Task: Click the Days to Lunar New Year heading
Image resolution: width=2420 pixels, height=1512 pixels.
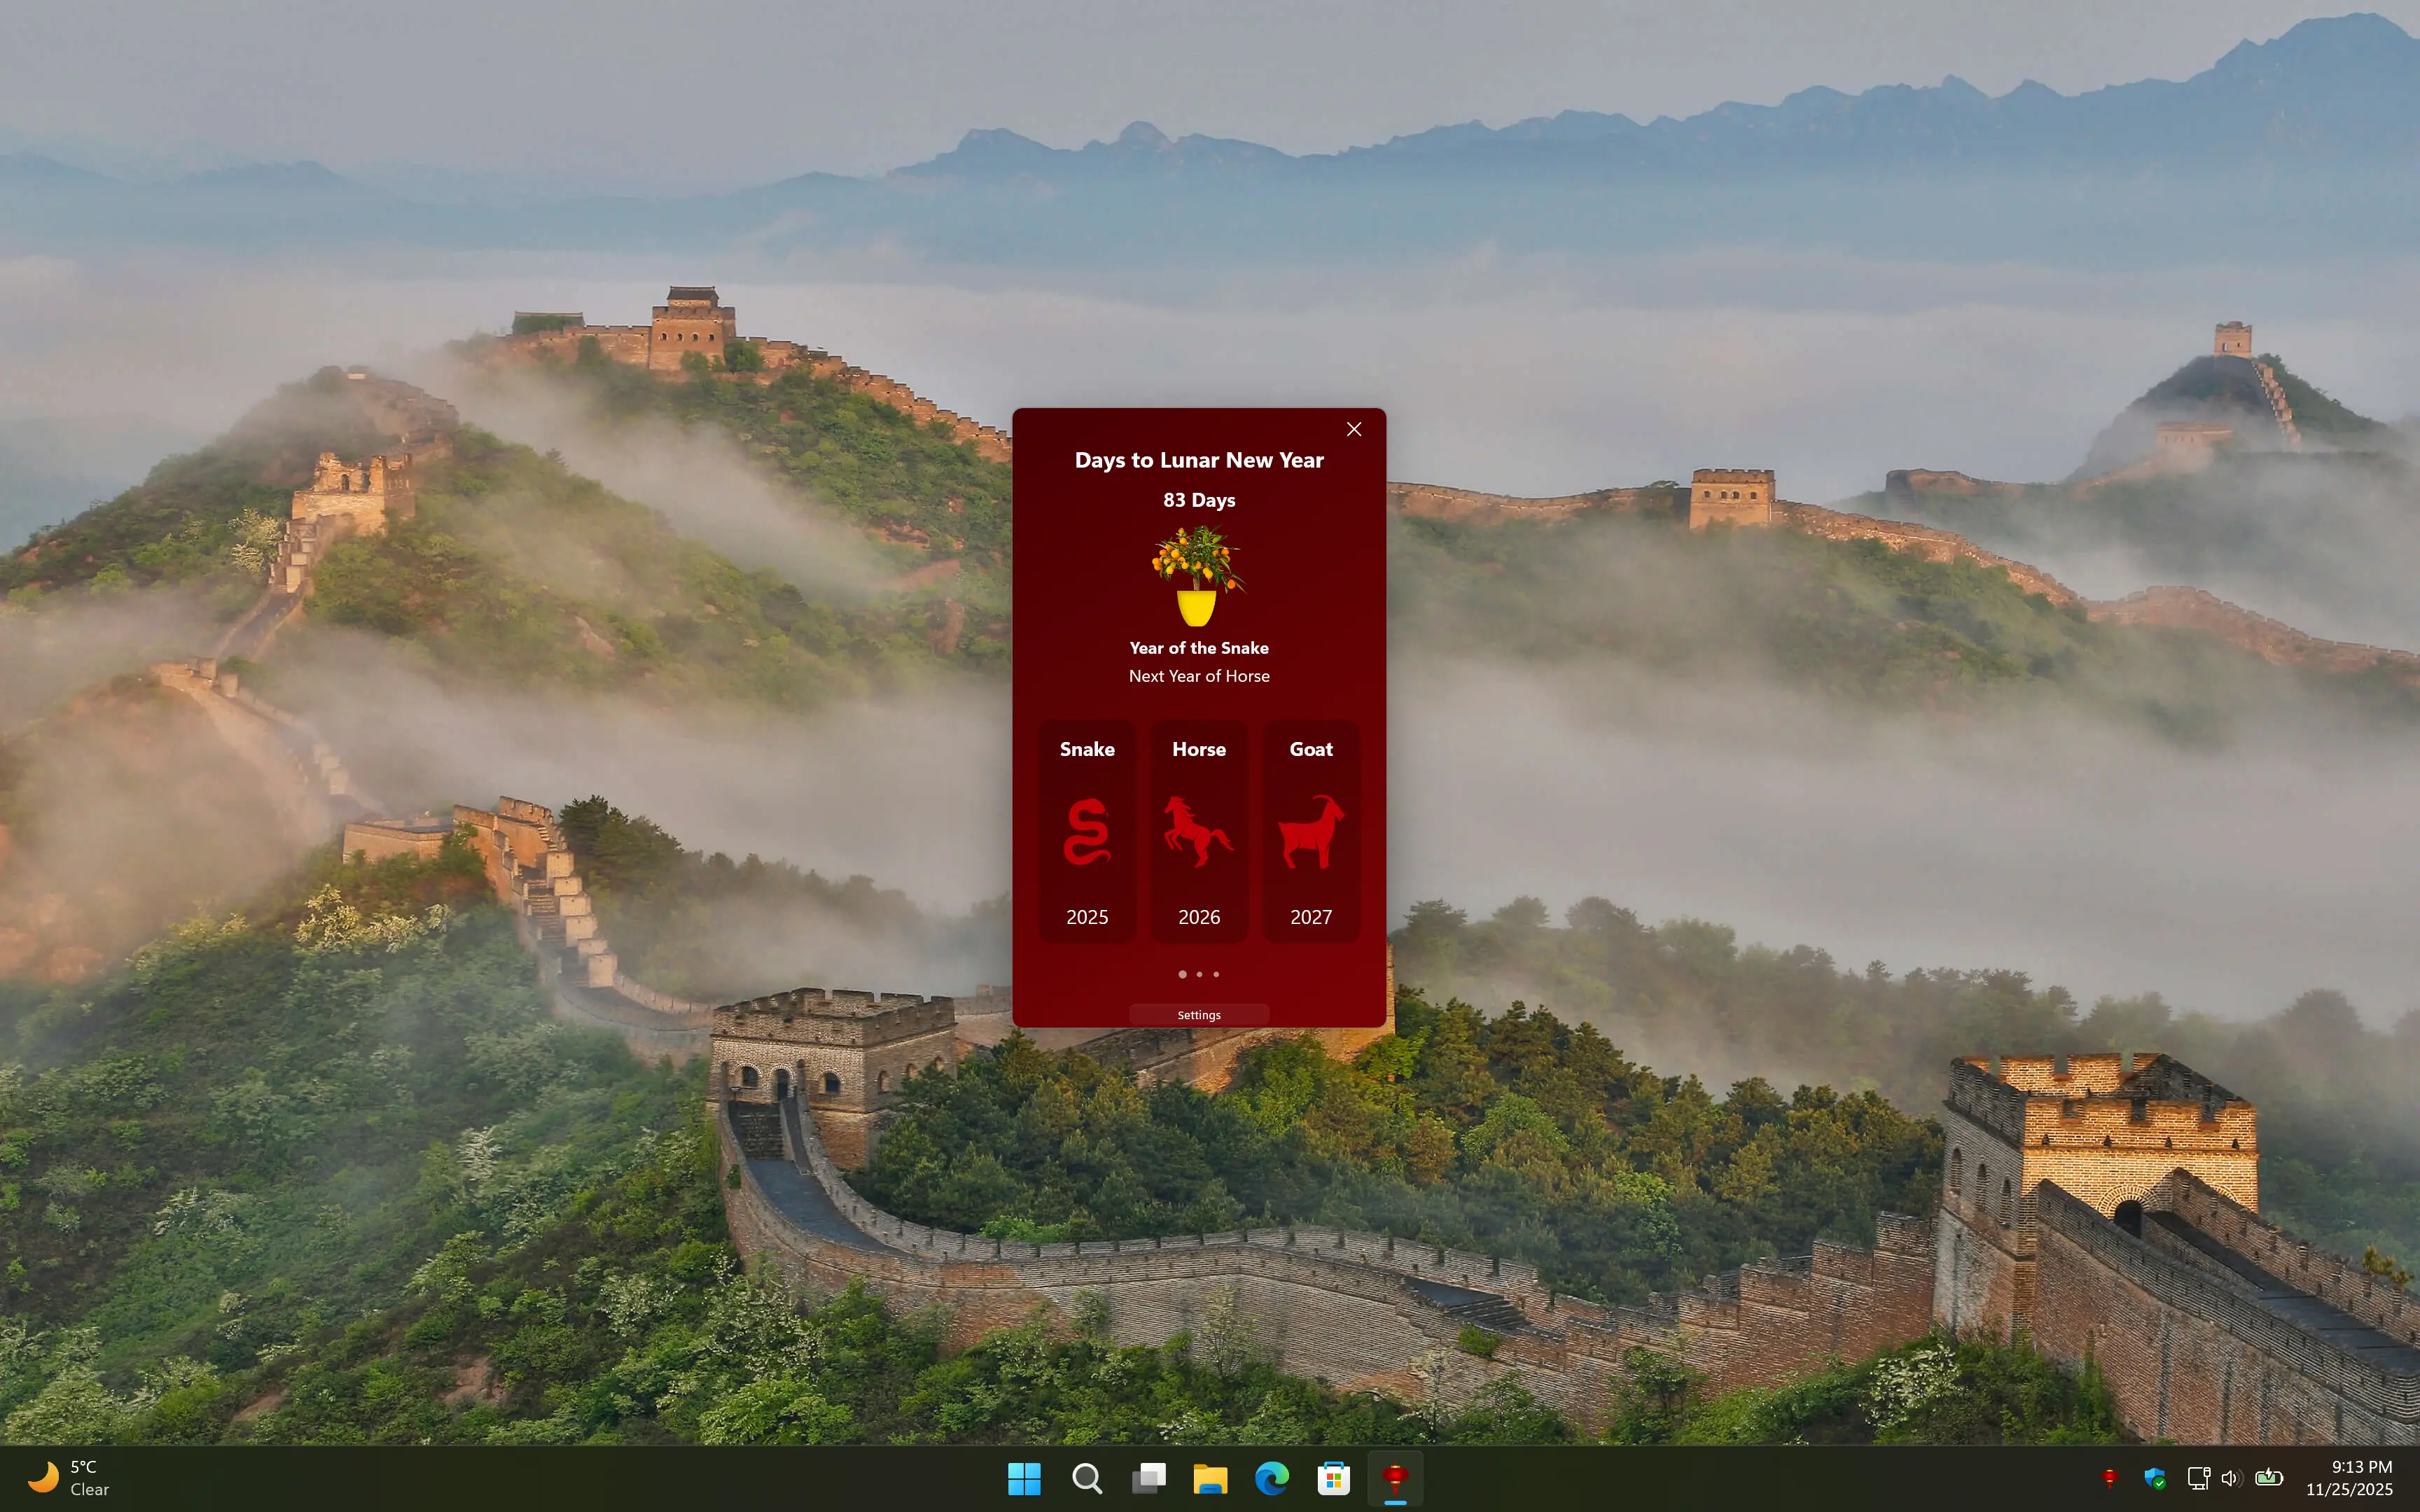Action: pos(1199,460)
